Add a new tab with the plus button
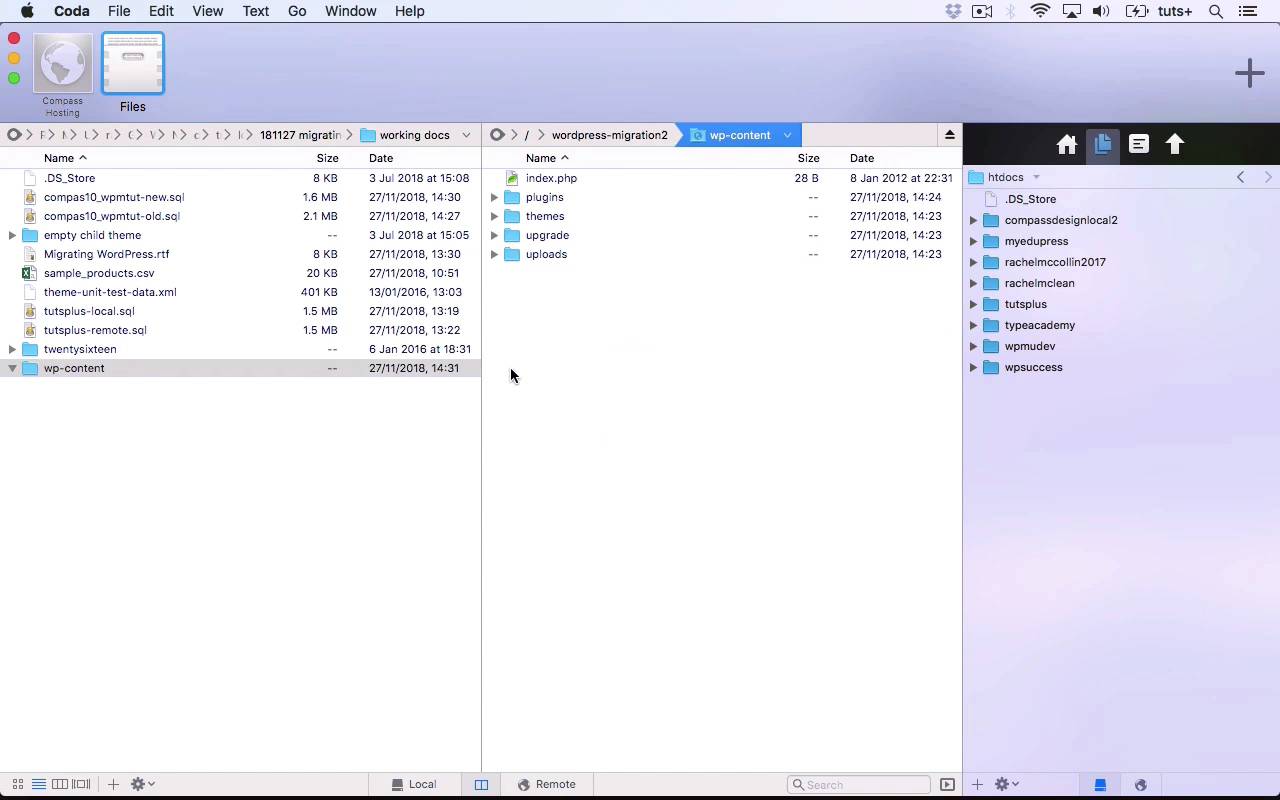The image size is (1280, 800). pos(1249,73)
